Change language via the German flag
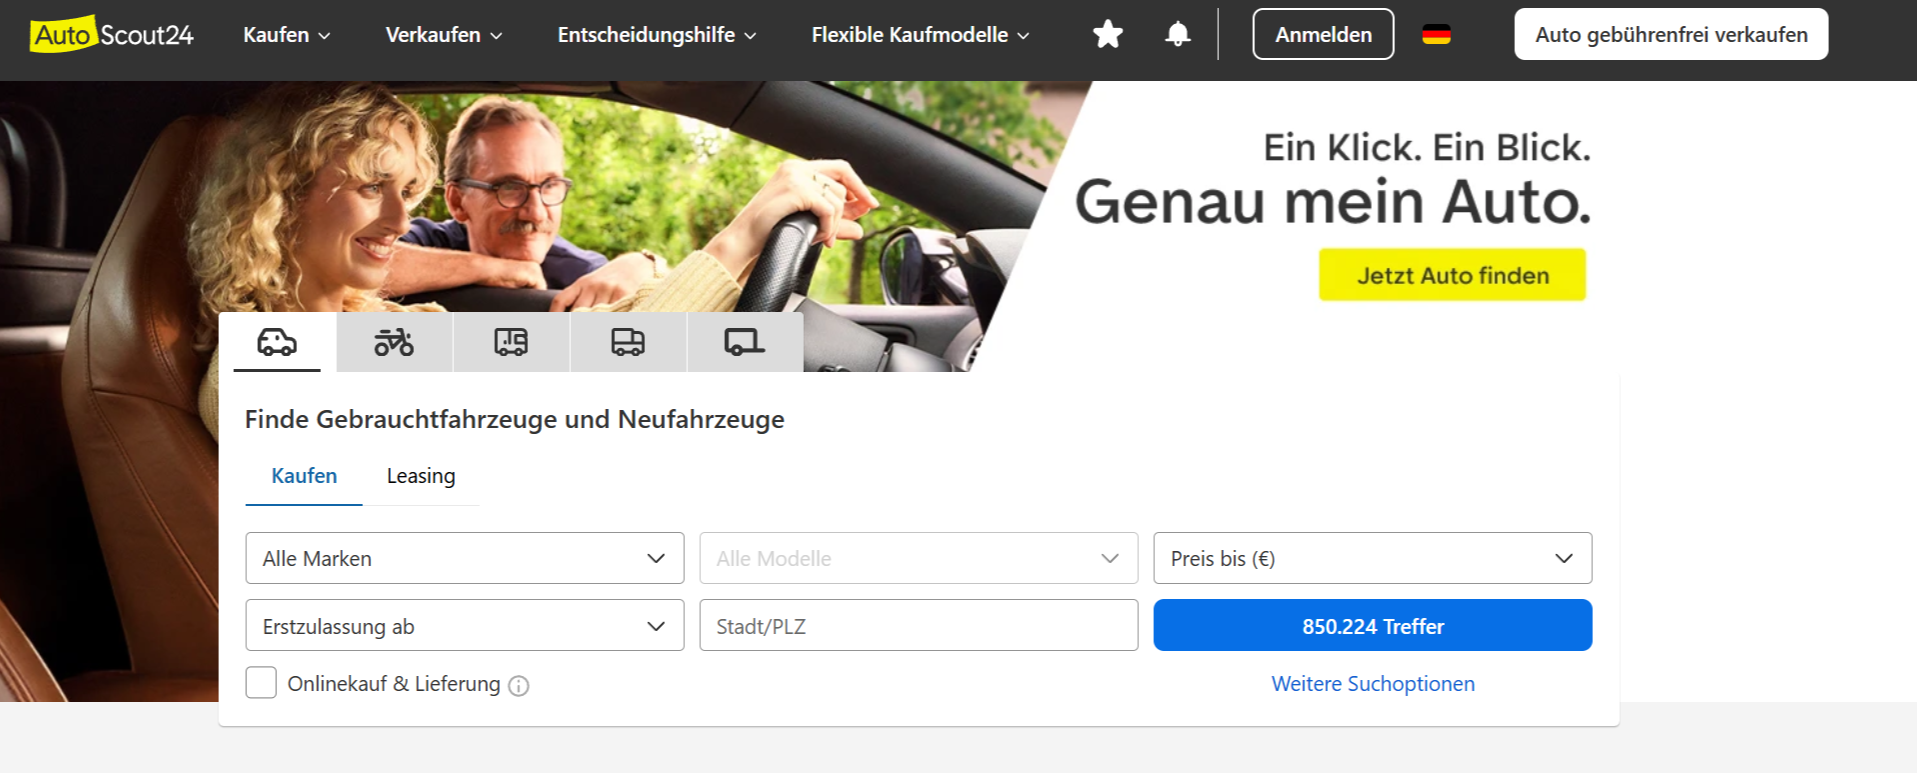Viewport: 1917px width, 773px height. [x=1436, y=34]
